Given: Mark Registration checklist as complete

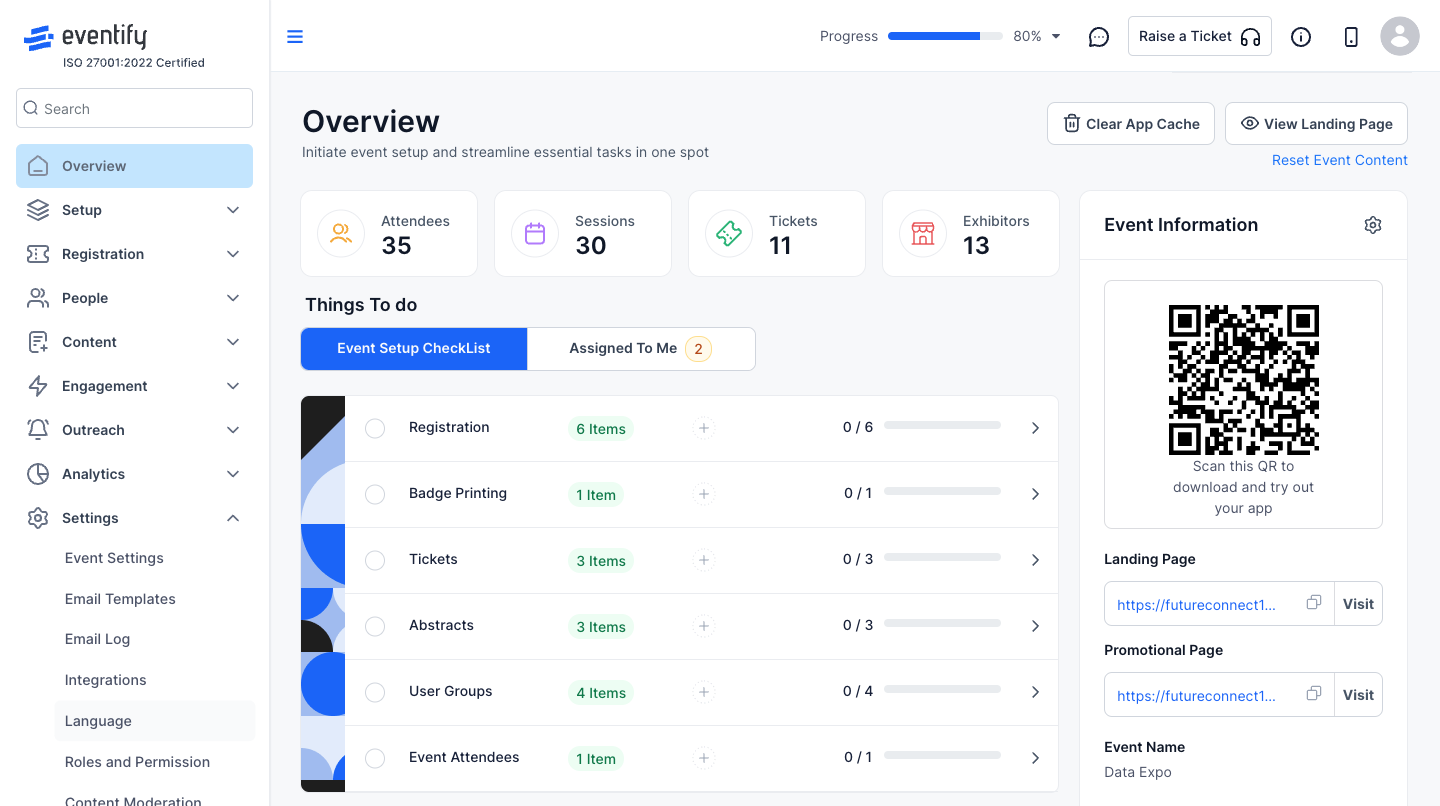Looking at the screenshot, I should pyautogui.click(x=375, y=428).
